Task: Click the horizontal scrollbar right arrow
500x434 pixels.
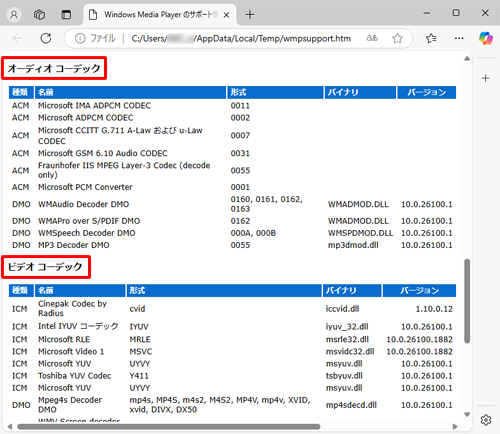Action: coord(455,427)
